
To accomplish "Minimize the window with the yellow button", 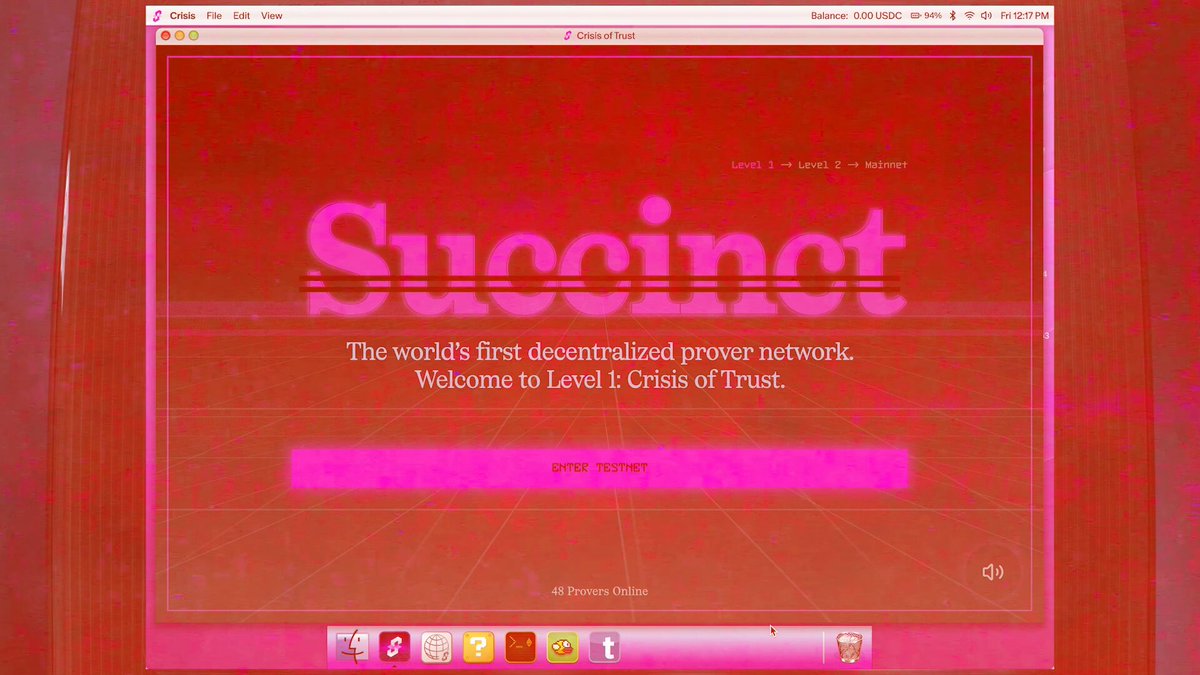I will (x=179, y=35).
